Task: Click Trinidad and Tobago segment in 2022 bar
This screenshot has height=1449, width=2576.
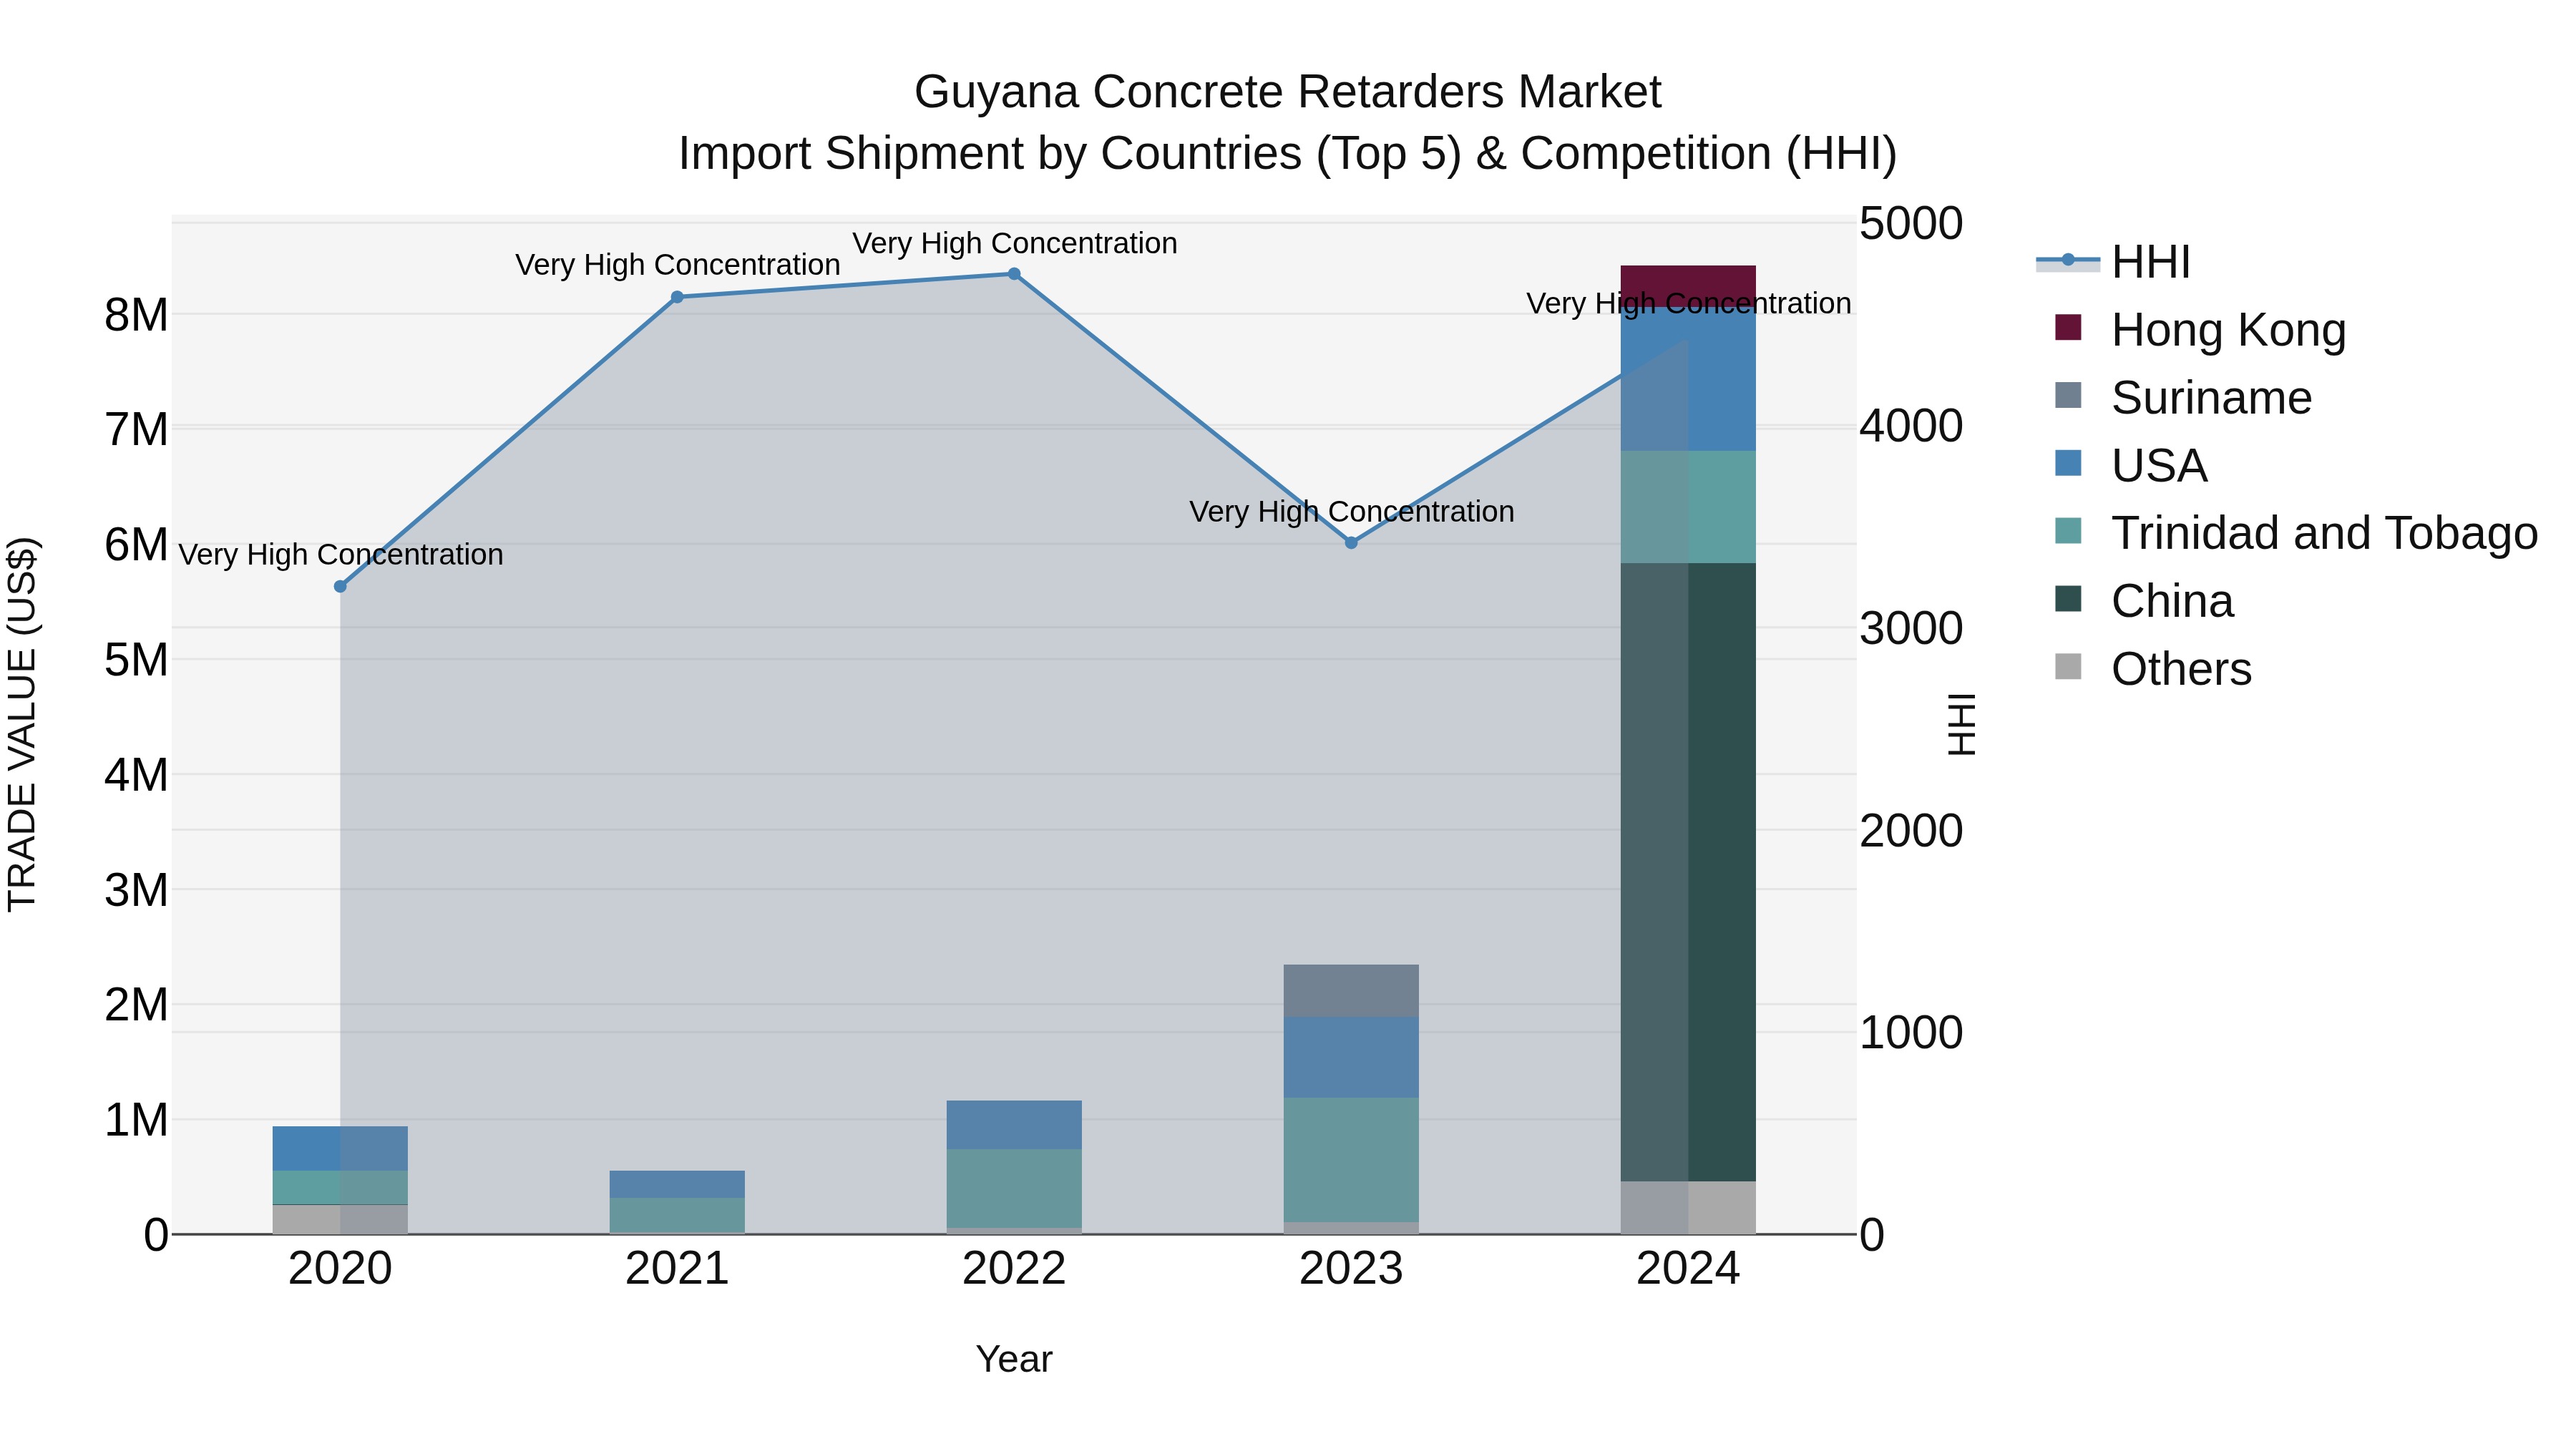Action: [x=1014, y=1189]
